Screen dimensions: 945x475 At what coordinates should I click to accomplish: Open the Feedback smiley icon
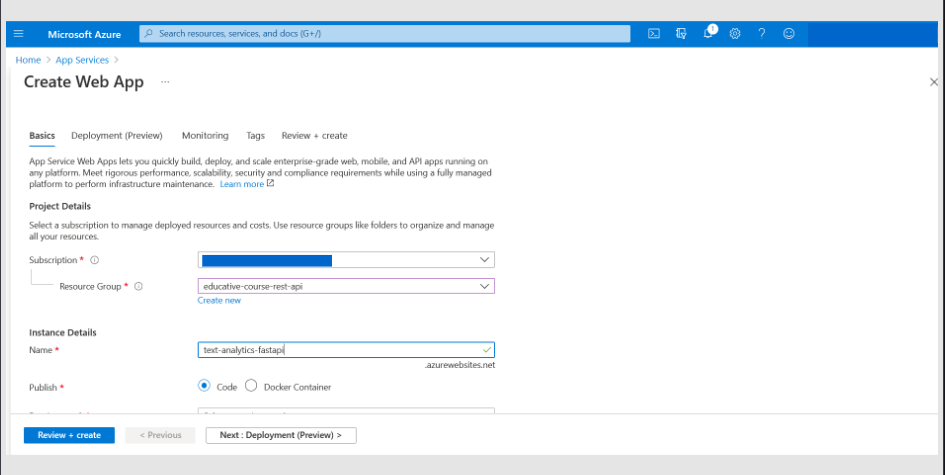click(789, 34)
